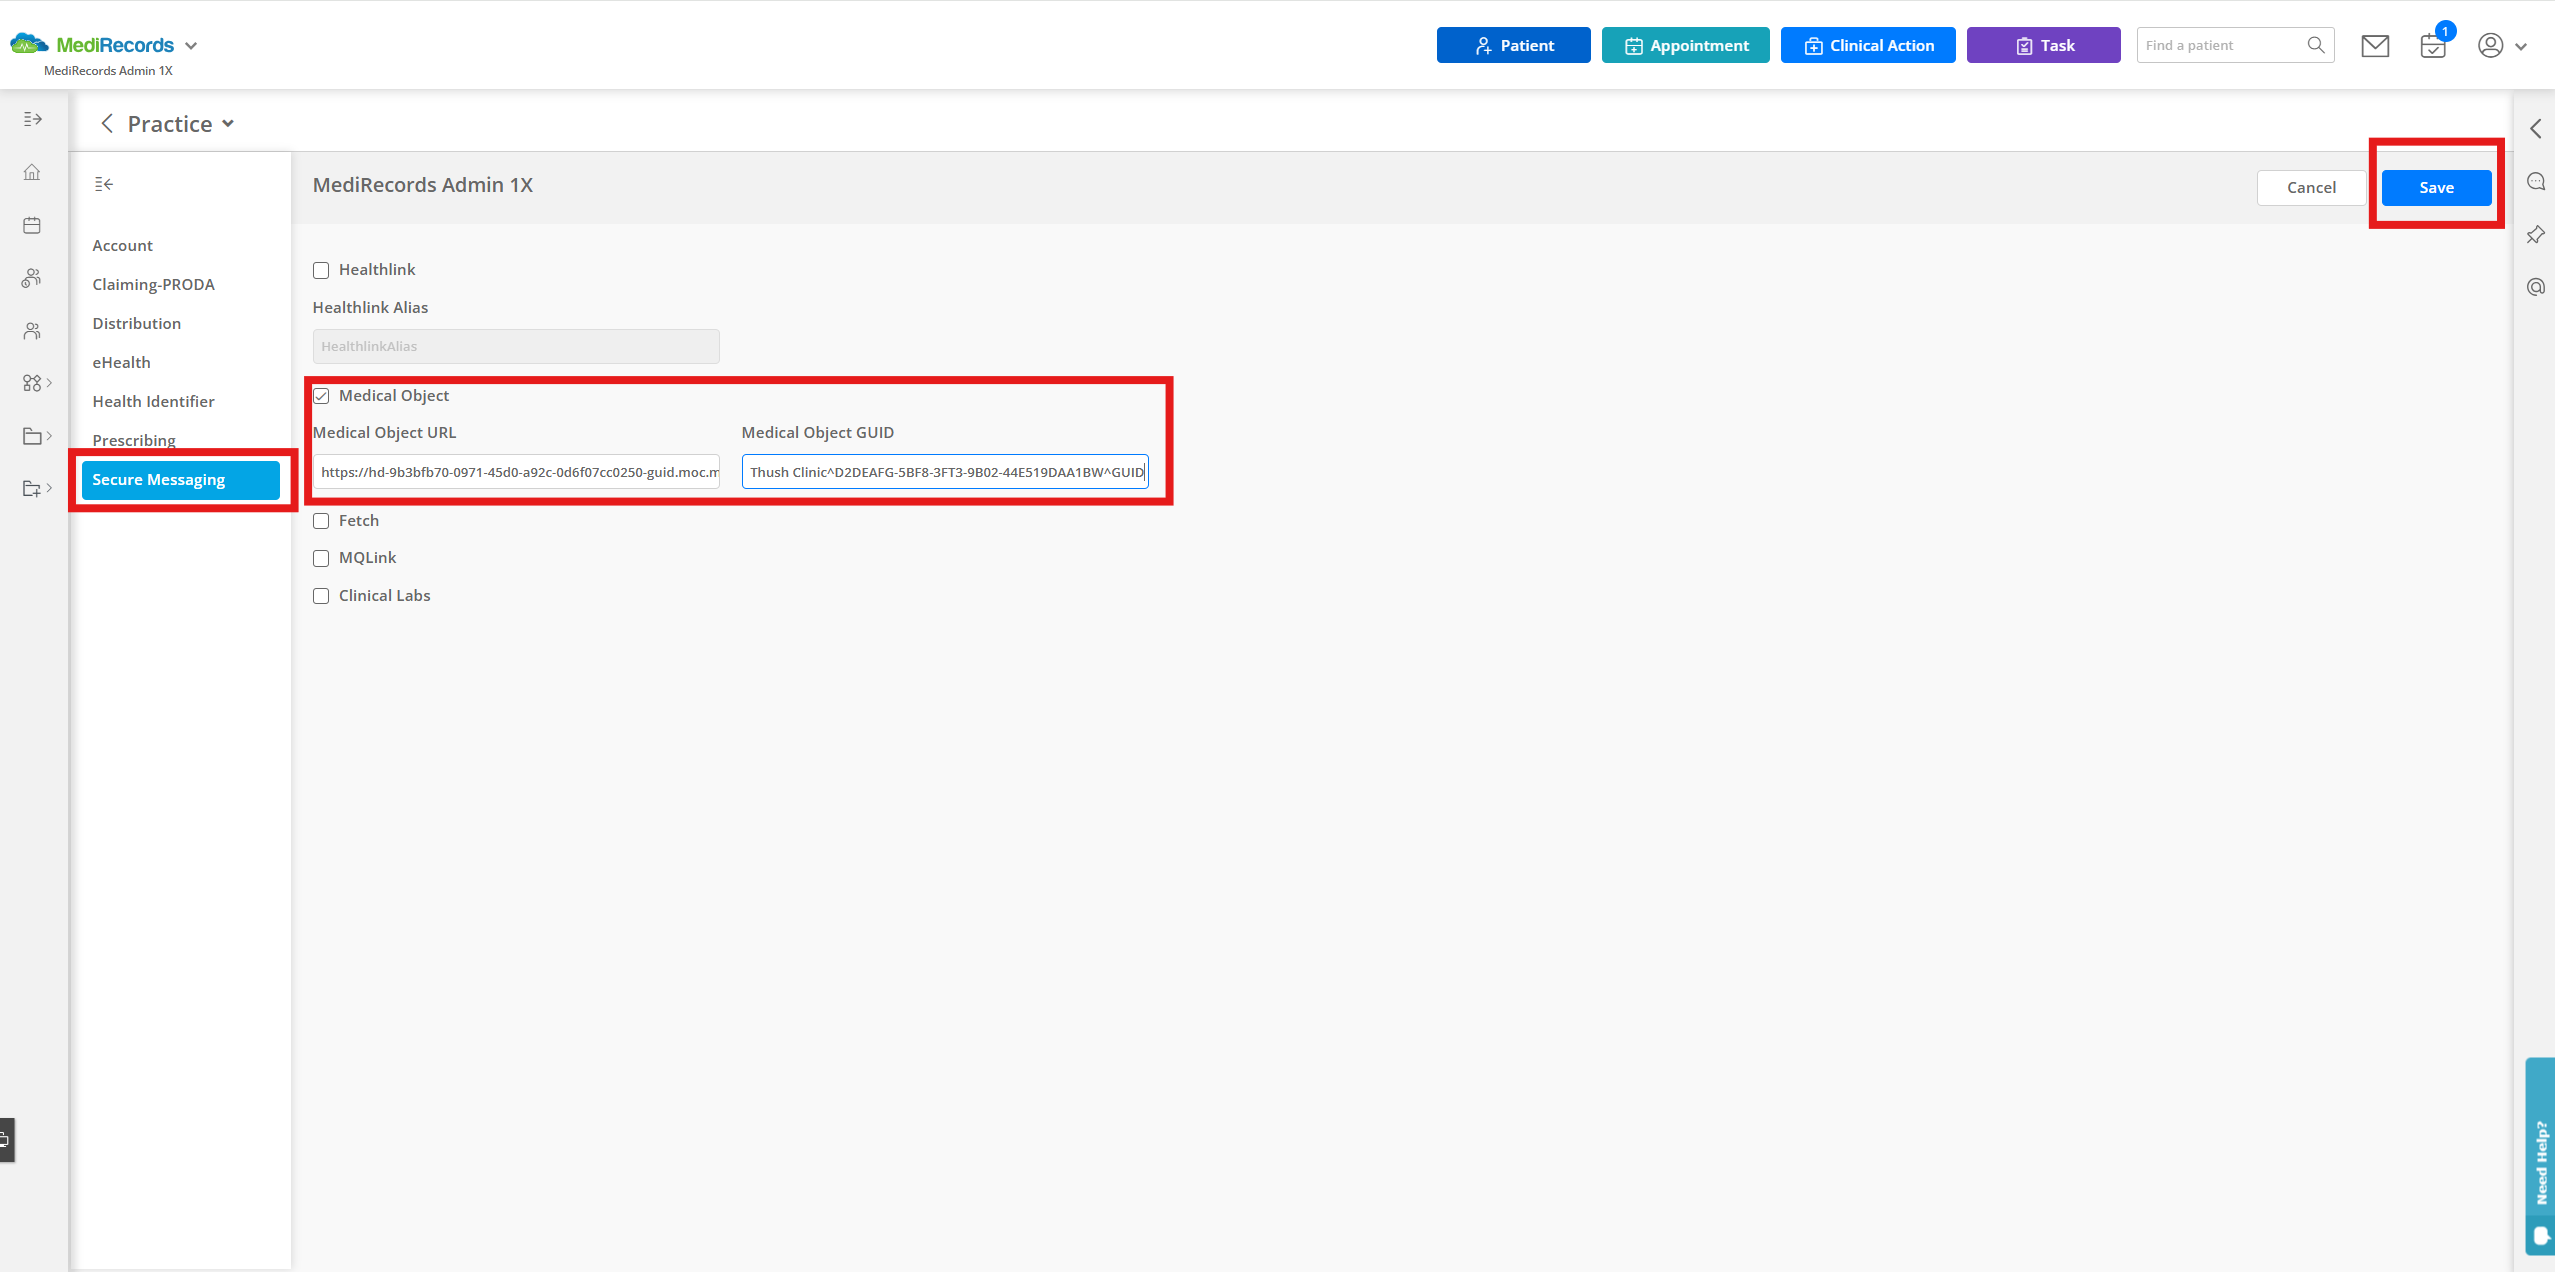Click the Appointment button
Image resolution: width=2555 pixels, height=1272 pixels.
point(1685,45)
